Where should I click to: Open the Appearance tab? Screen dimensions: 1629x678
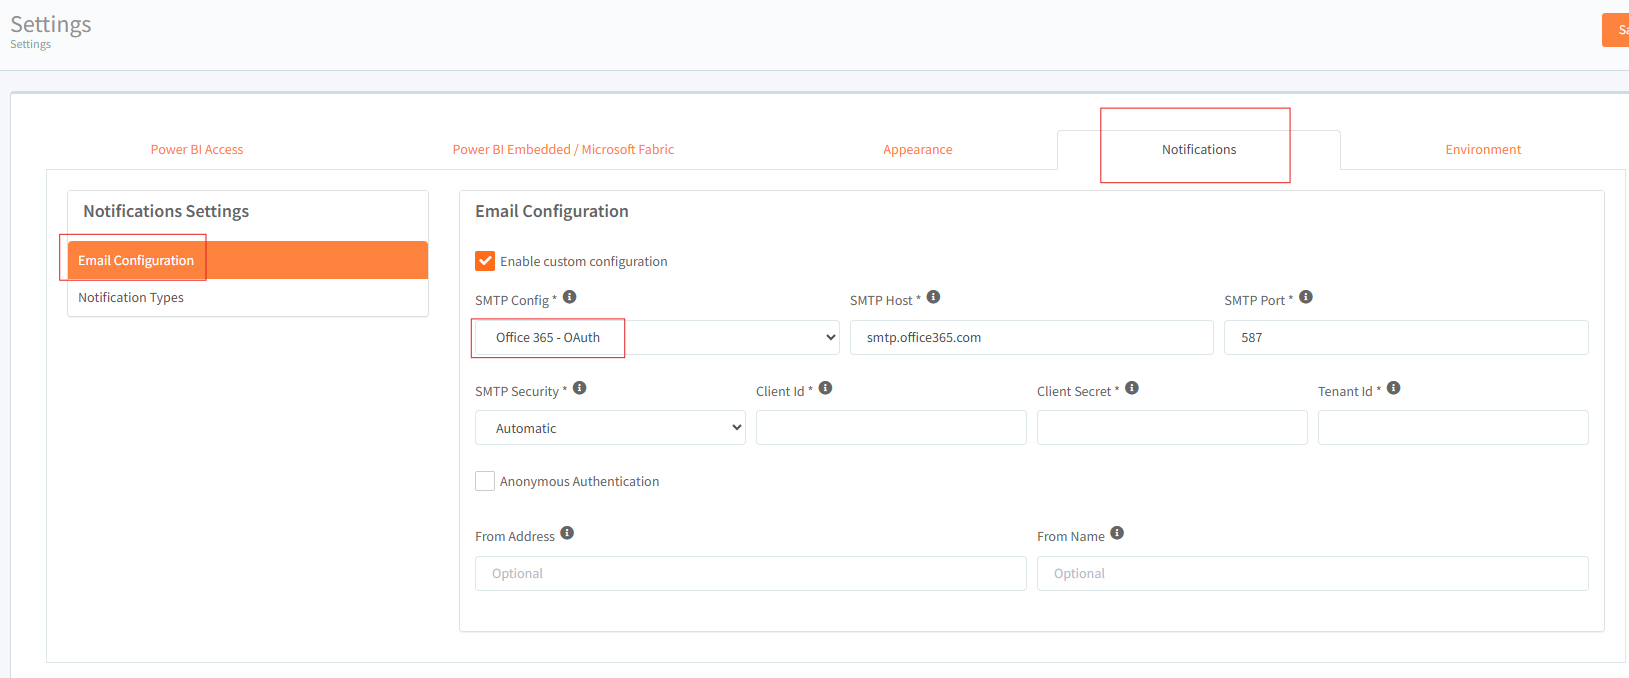point(917,150)
